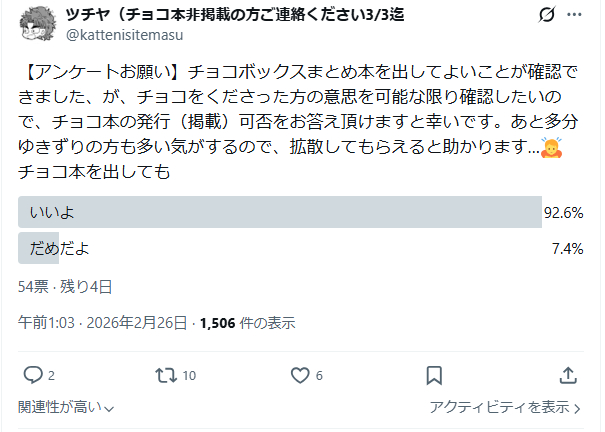Click the Grok icon at top right
This screenshot has width=605, height=432.
pyautogui.click(x=546, y=14)
